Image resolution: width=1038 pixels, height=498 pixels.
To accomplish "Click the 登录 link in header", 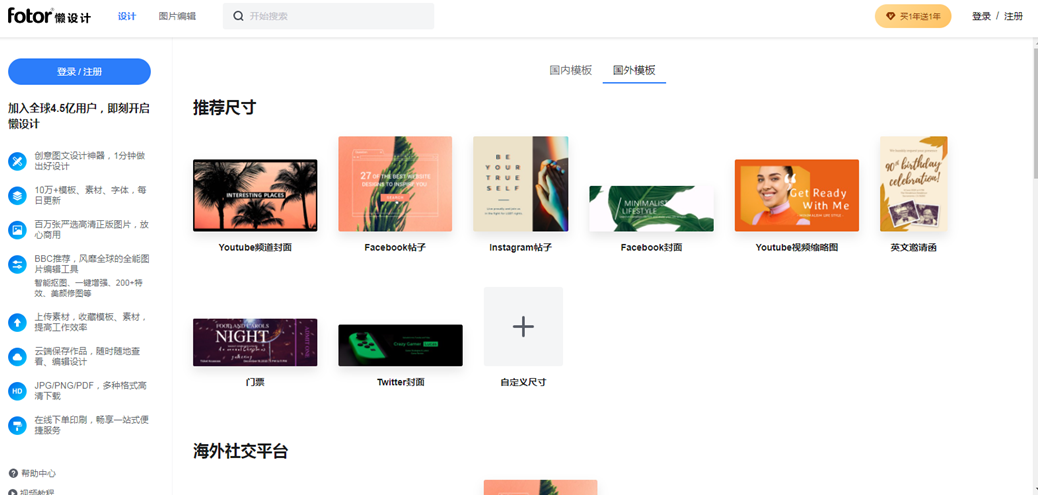I will pyautogui.click(x=981, y=17).
